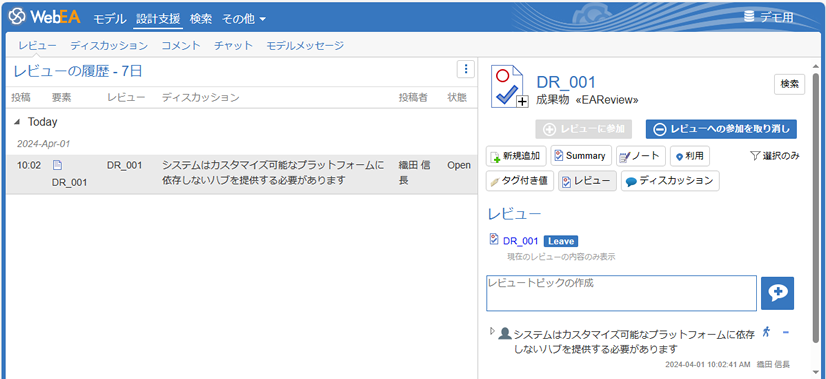Click the 2024-Apr-01 date label
Viewport: 826px width, 379px height.
(x=44, y=143)
